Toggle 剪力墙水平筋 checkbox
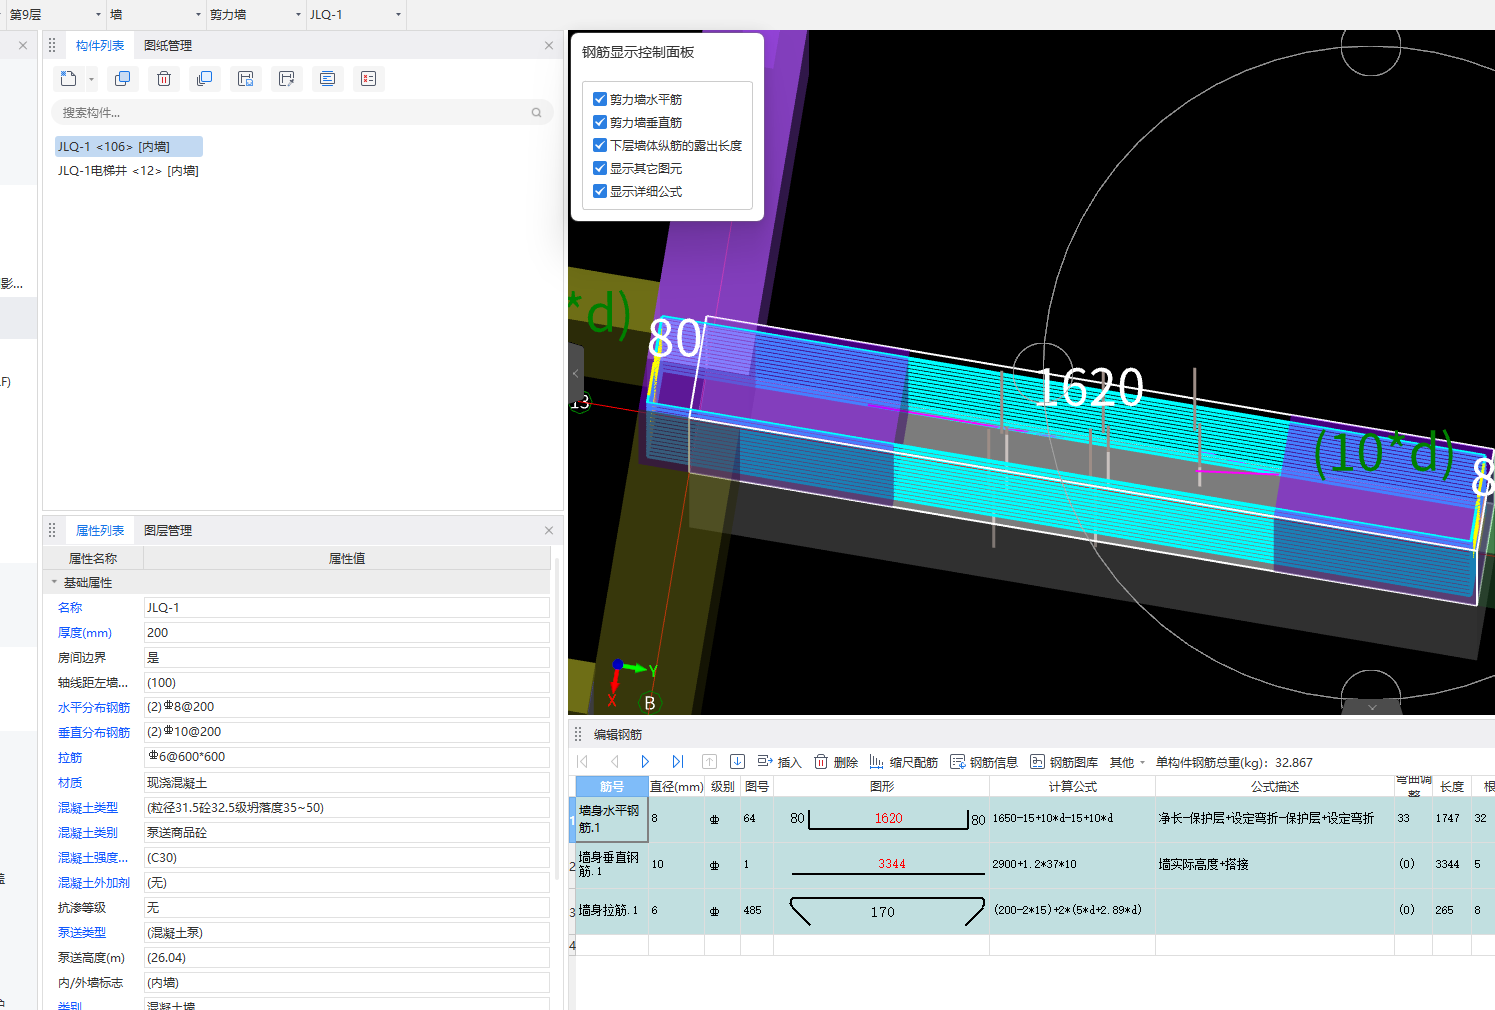 click(x=600, y=99)
